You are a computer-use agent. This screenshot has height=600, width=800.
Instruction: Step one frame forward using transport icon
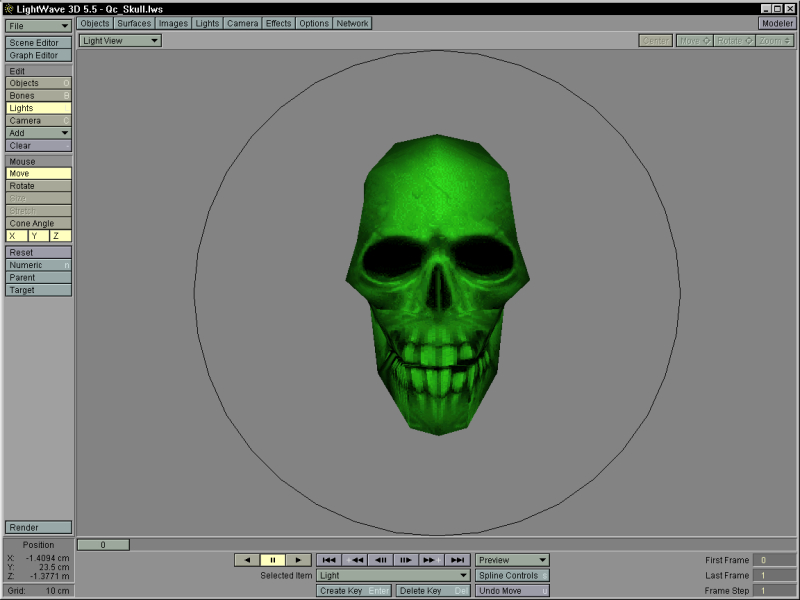coord(408,560)
